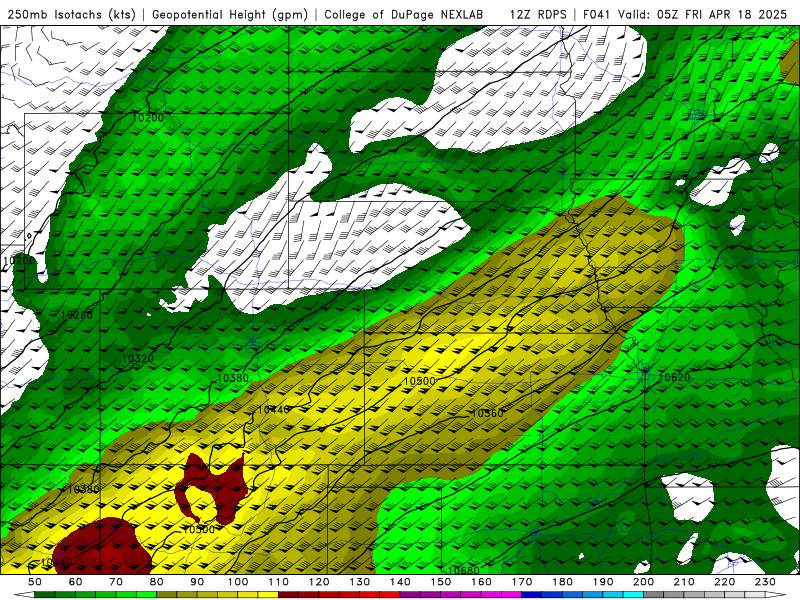Click the 230 value on the color scale
Viewport: 800px width, 600px height.
[x=765, y=582]
